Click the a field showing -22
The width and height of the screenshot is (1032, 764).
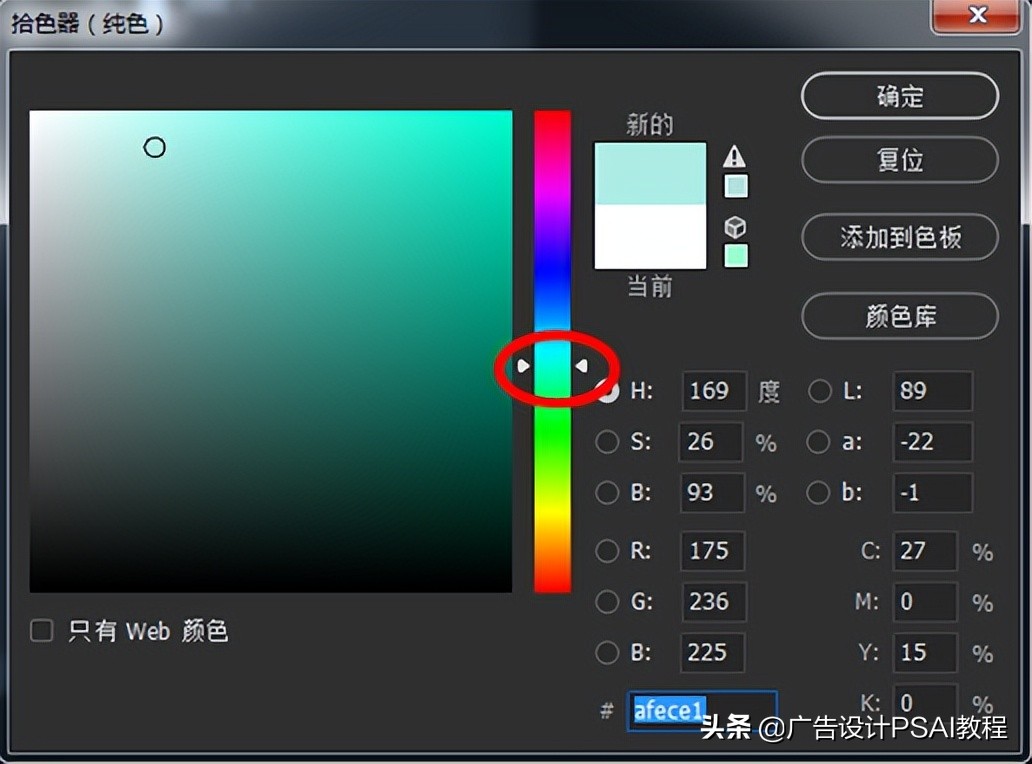click(932, 442)
